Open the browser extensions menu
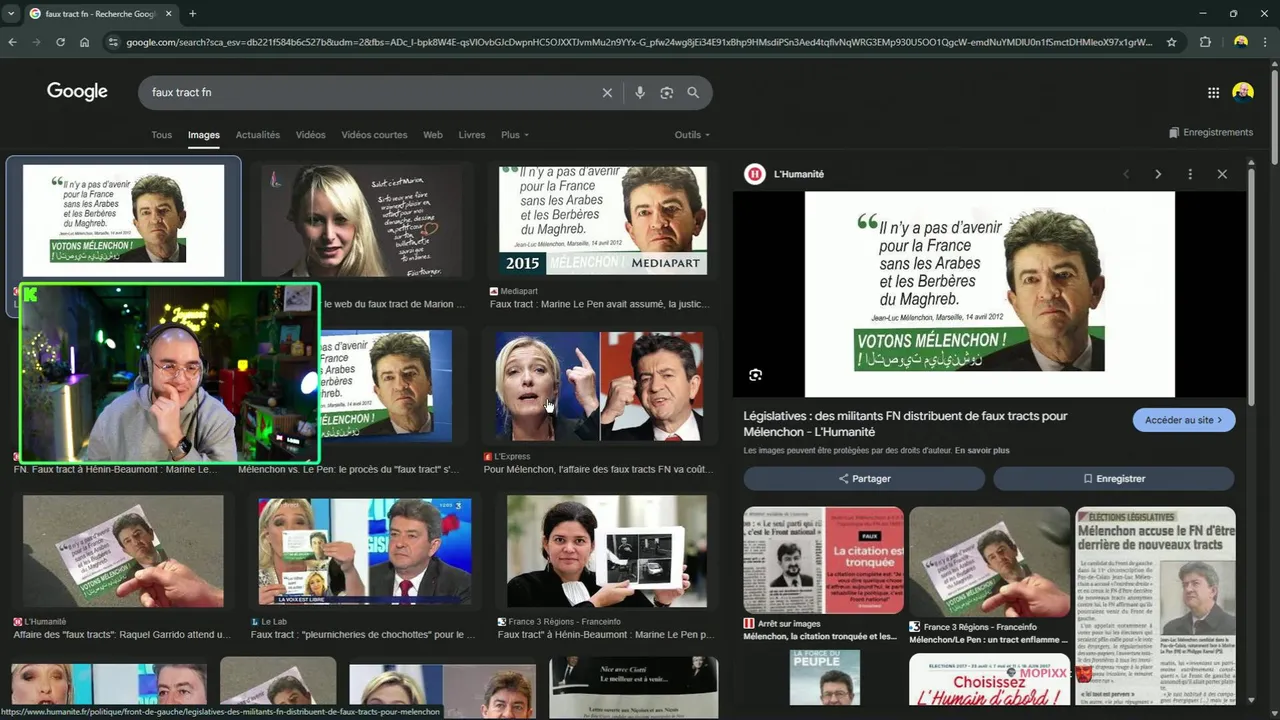 [1205, 42]
